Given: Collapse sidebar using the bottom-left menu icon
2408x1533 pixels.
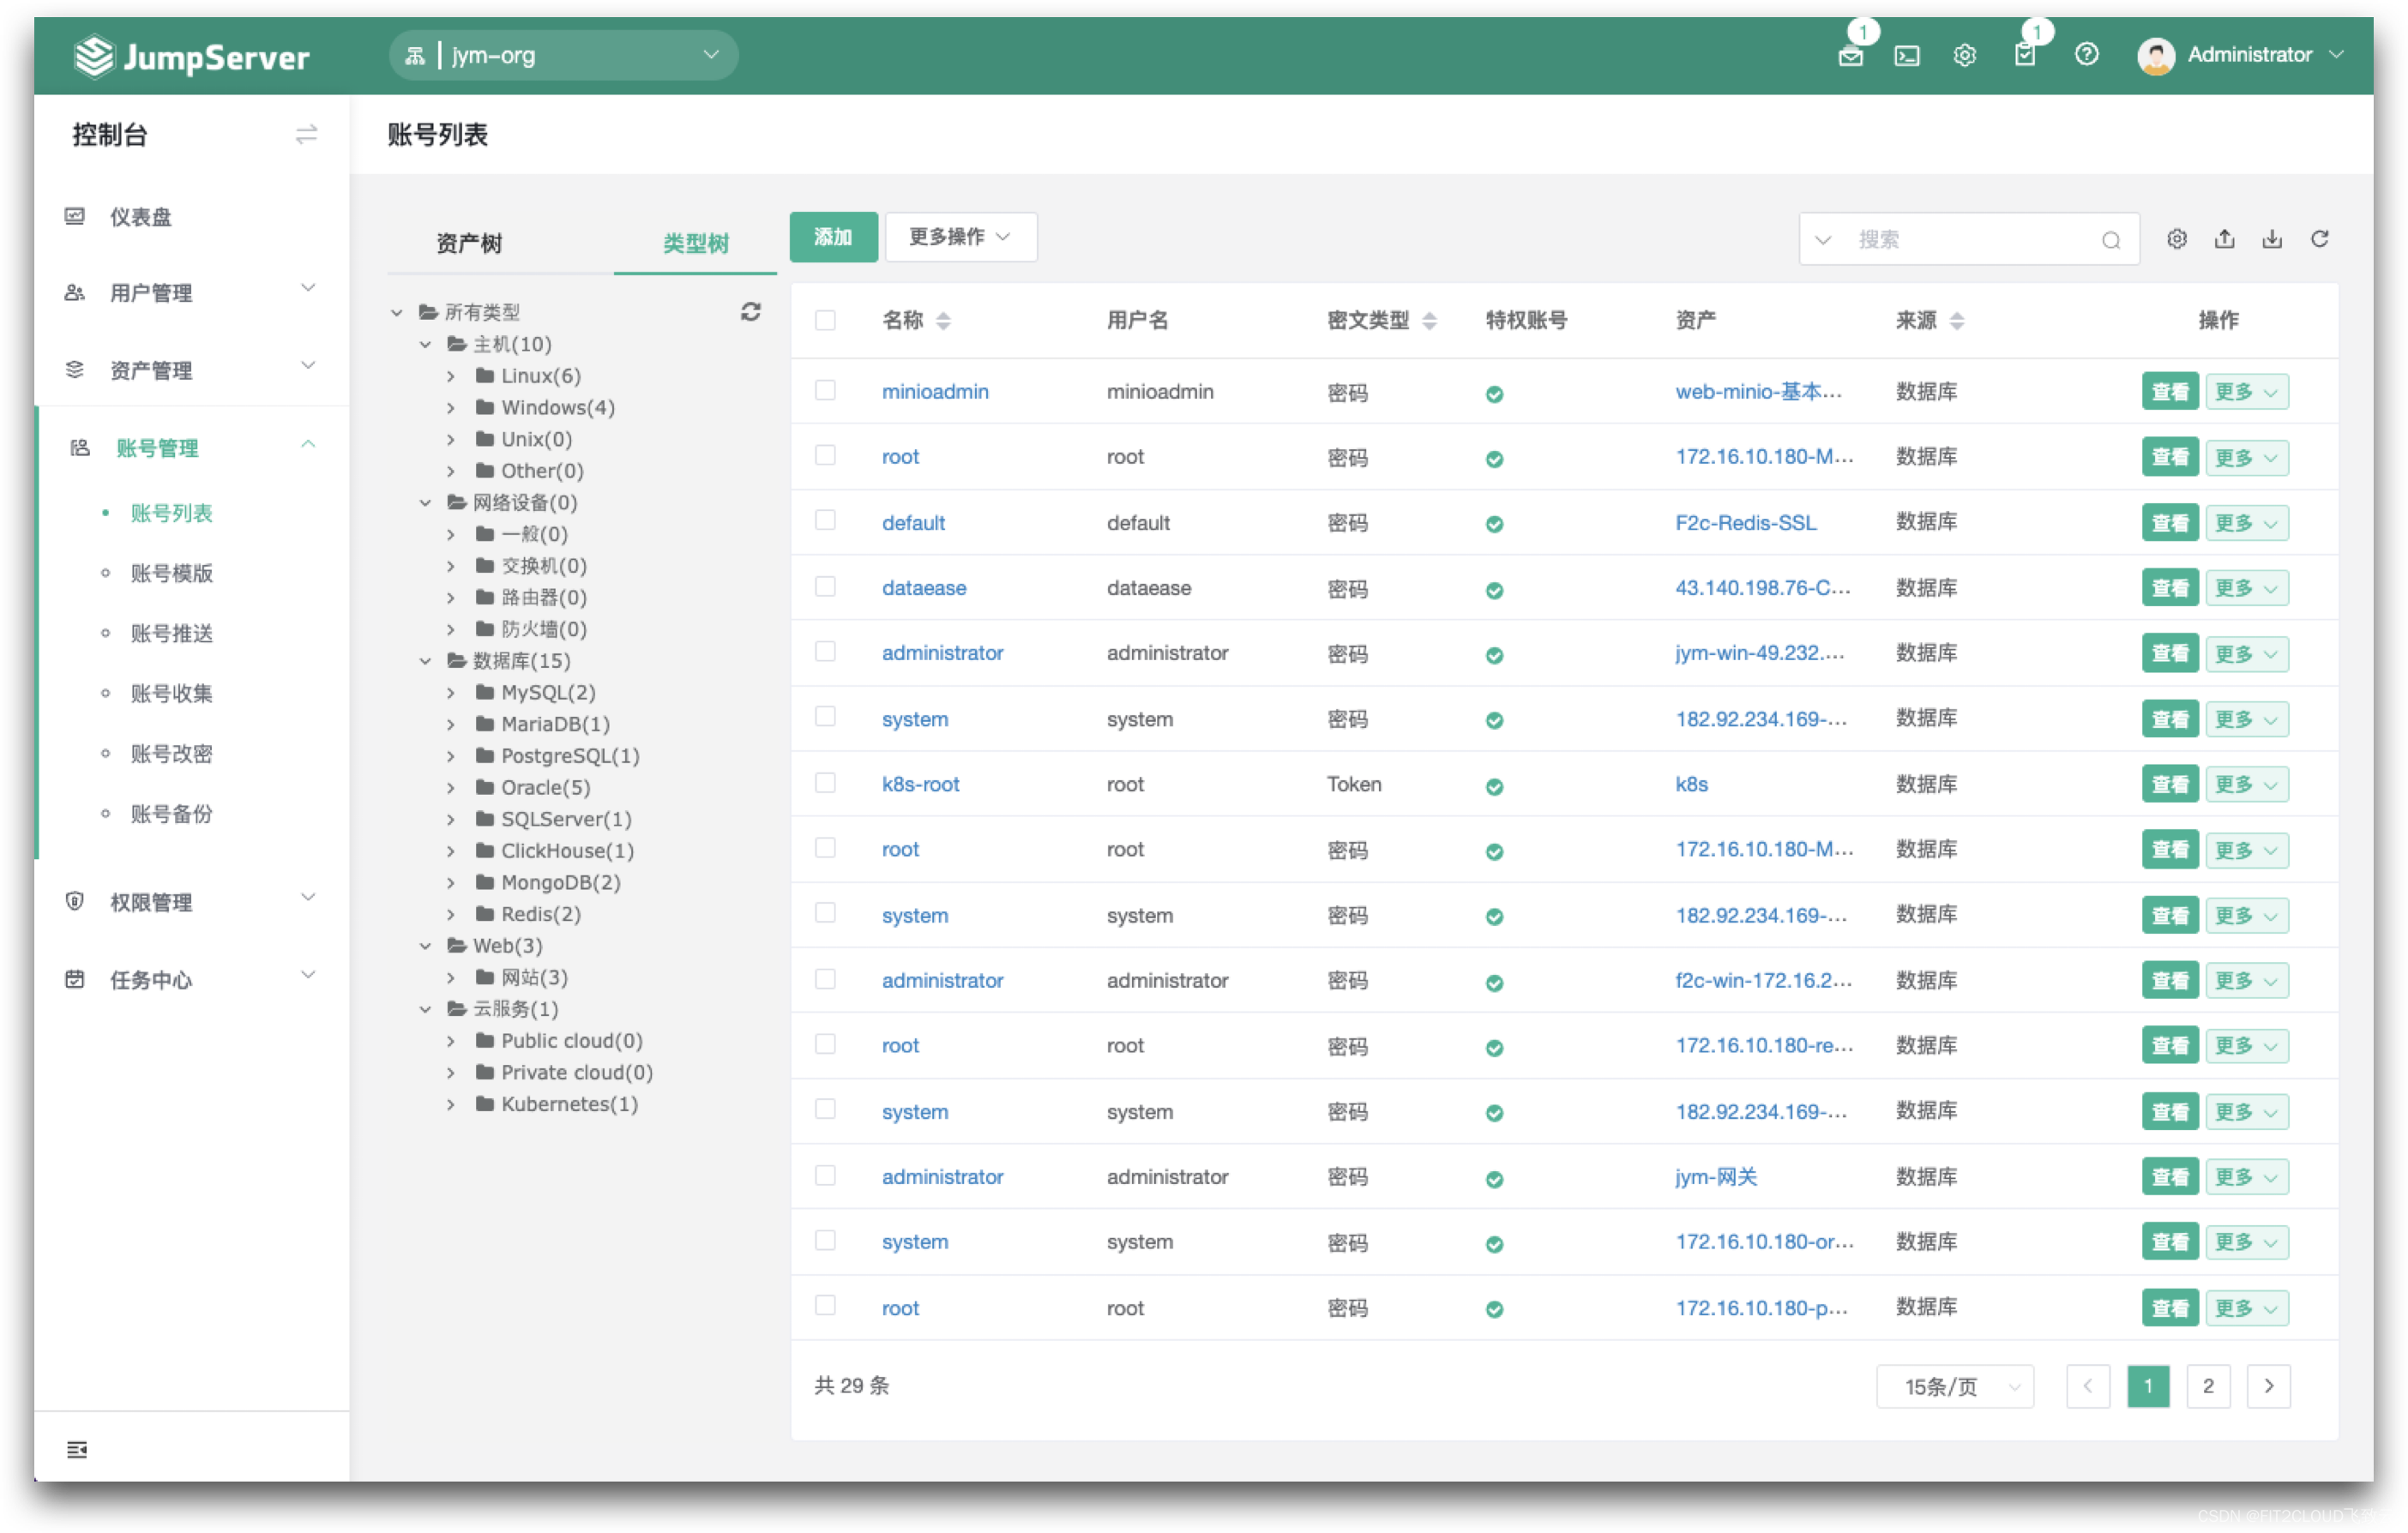Looking at the screenshot, I should [x=76, y=1449].
